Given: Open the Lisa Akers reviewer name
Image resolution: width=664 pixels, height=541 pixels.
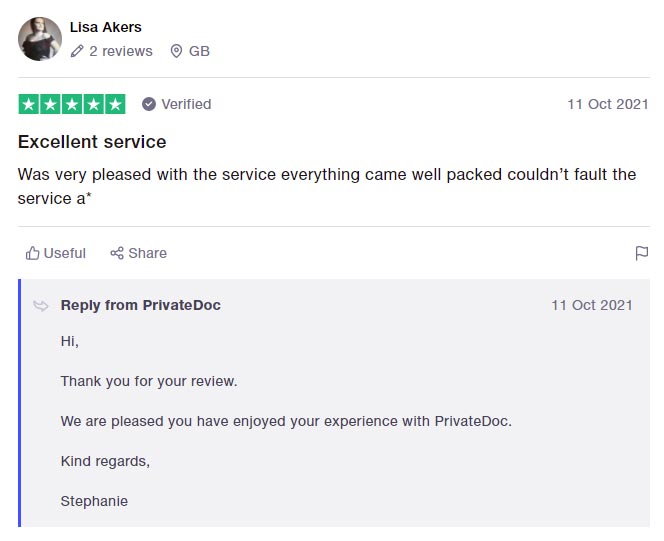Looking at the screenshot, I should [x=105, y=27].
